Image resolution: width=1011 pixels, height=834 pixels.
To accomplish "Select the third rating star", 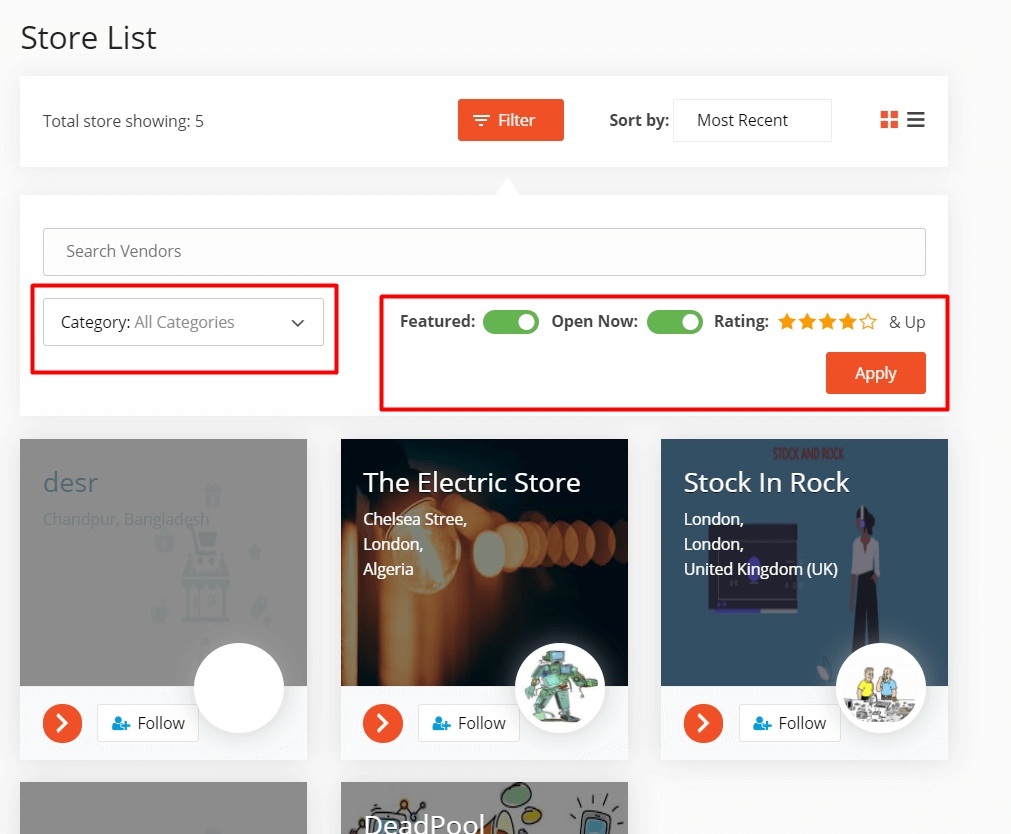I will 828,321.
